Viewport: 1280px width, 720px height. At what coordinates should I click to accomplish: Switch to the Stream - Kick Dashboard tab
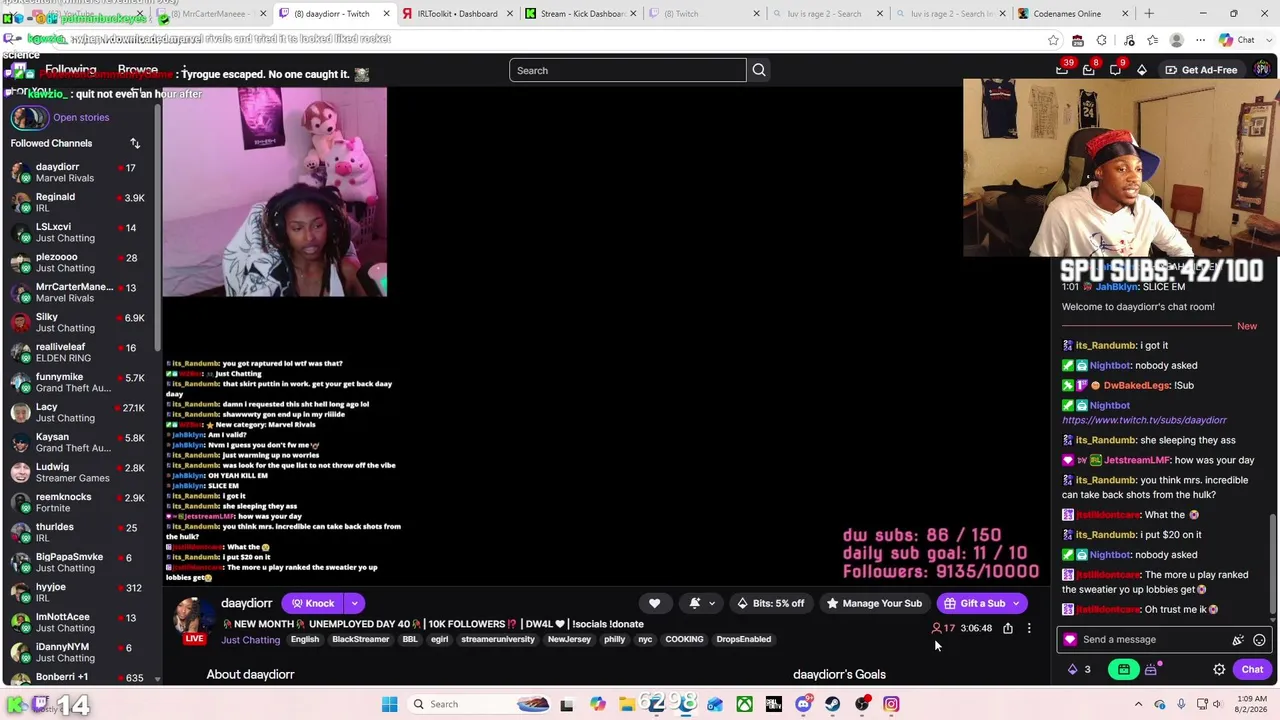click(x=580, y=14)
